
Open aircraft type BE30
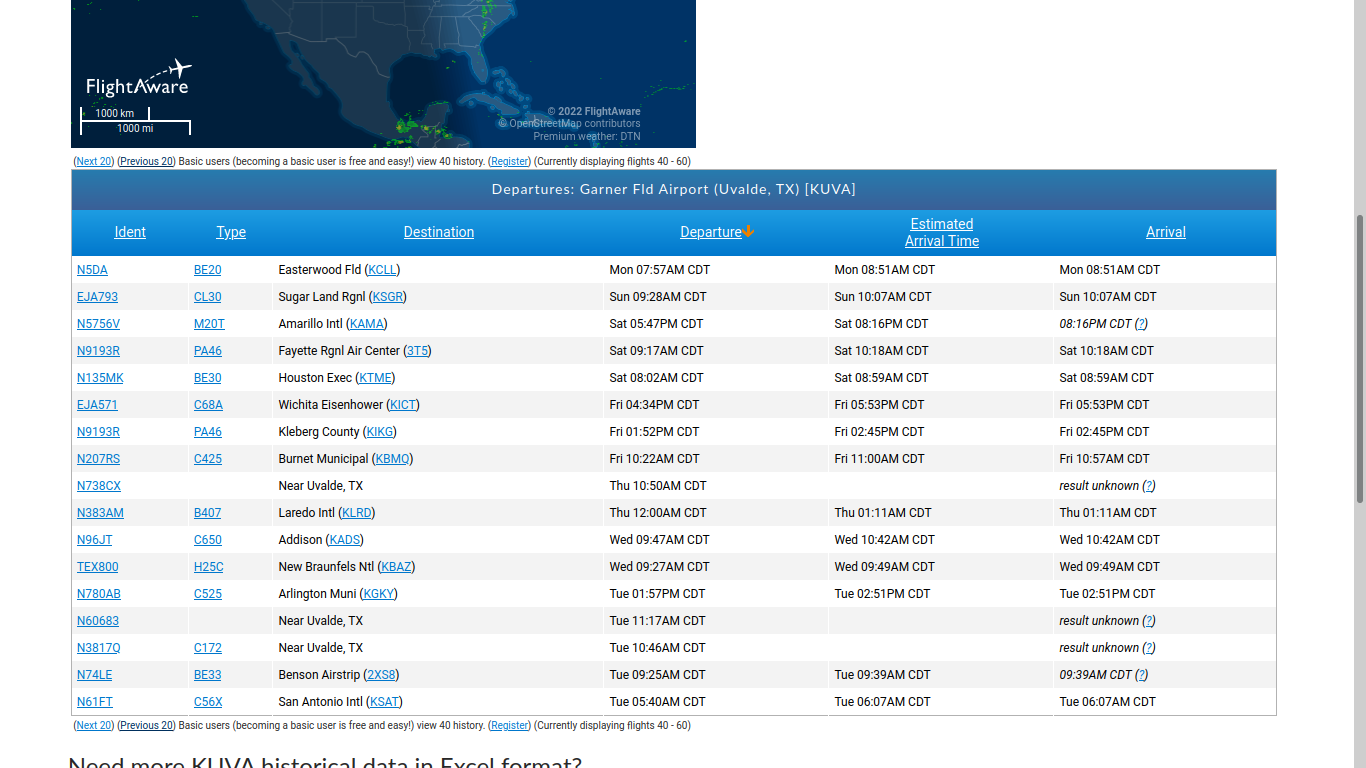[x=208, y=378]
